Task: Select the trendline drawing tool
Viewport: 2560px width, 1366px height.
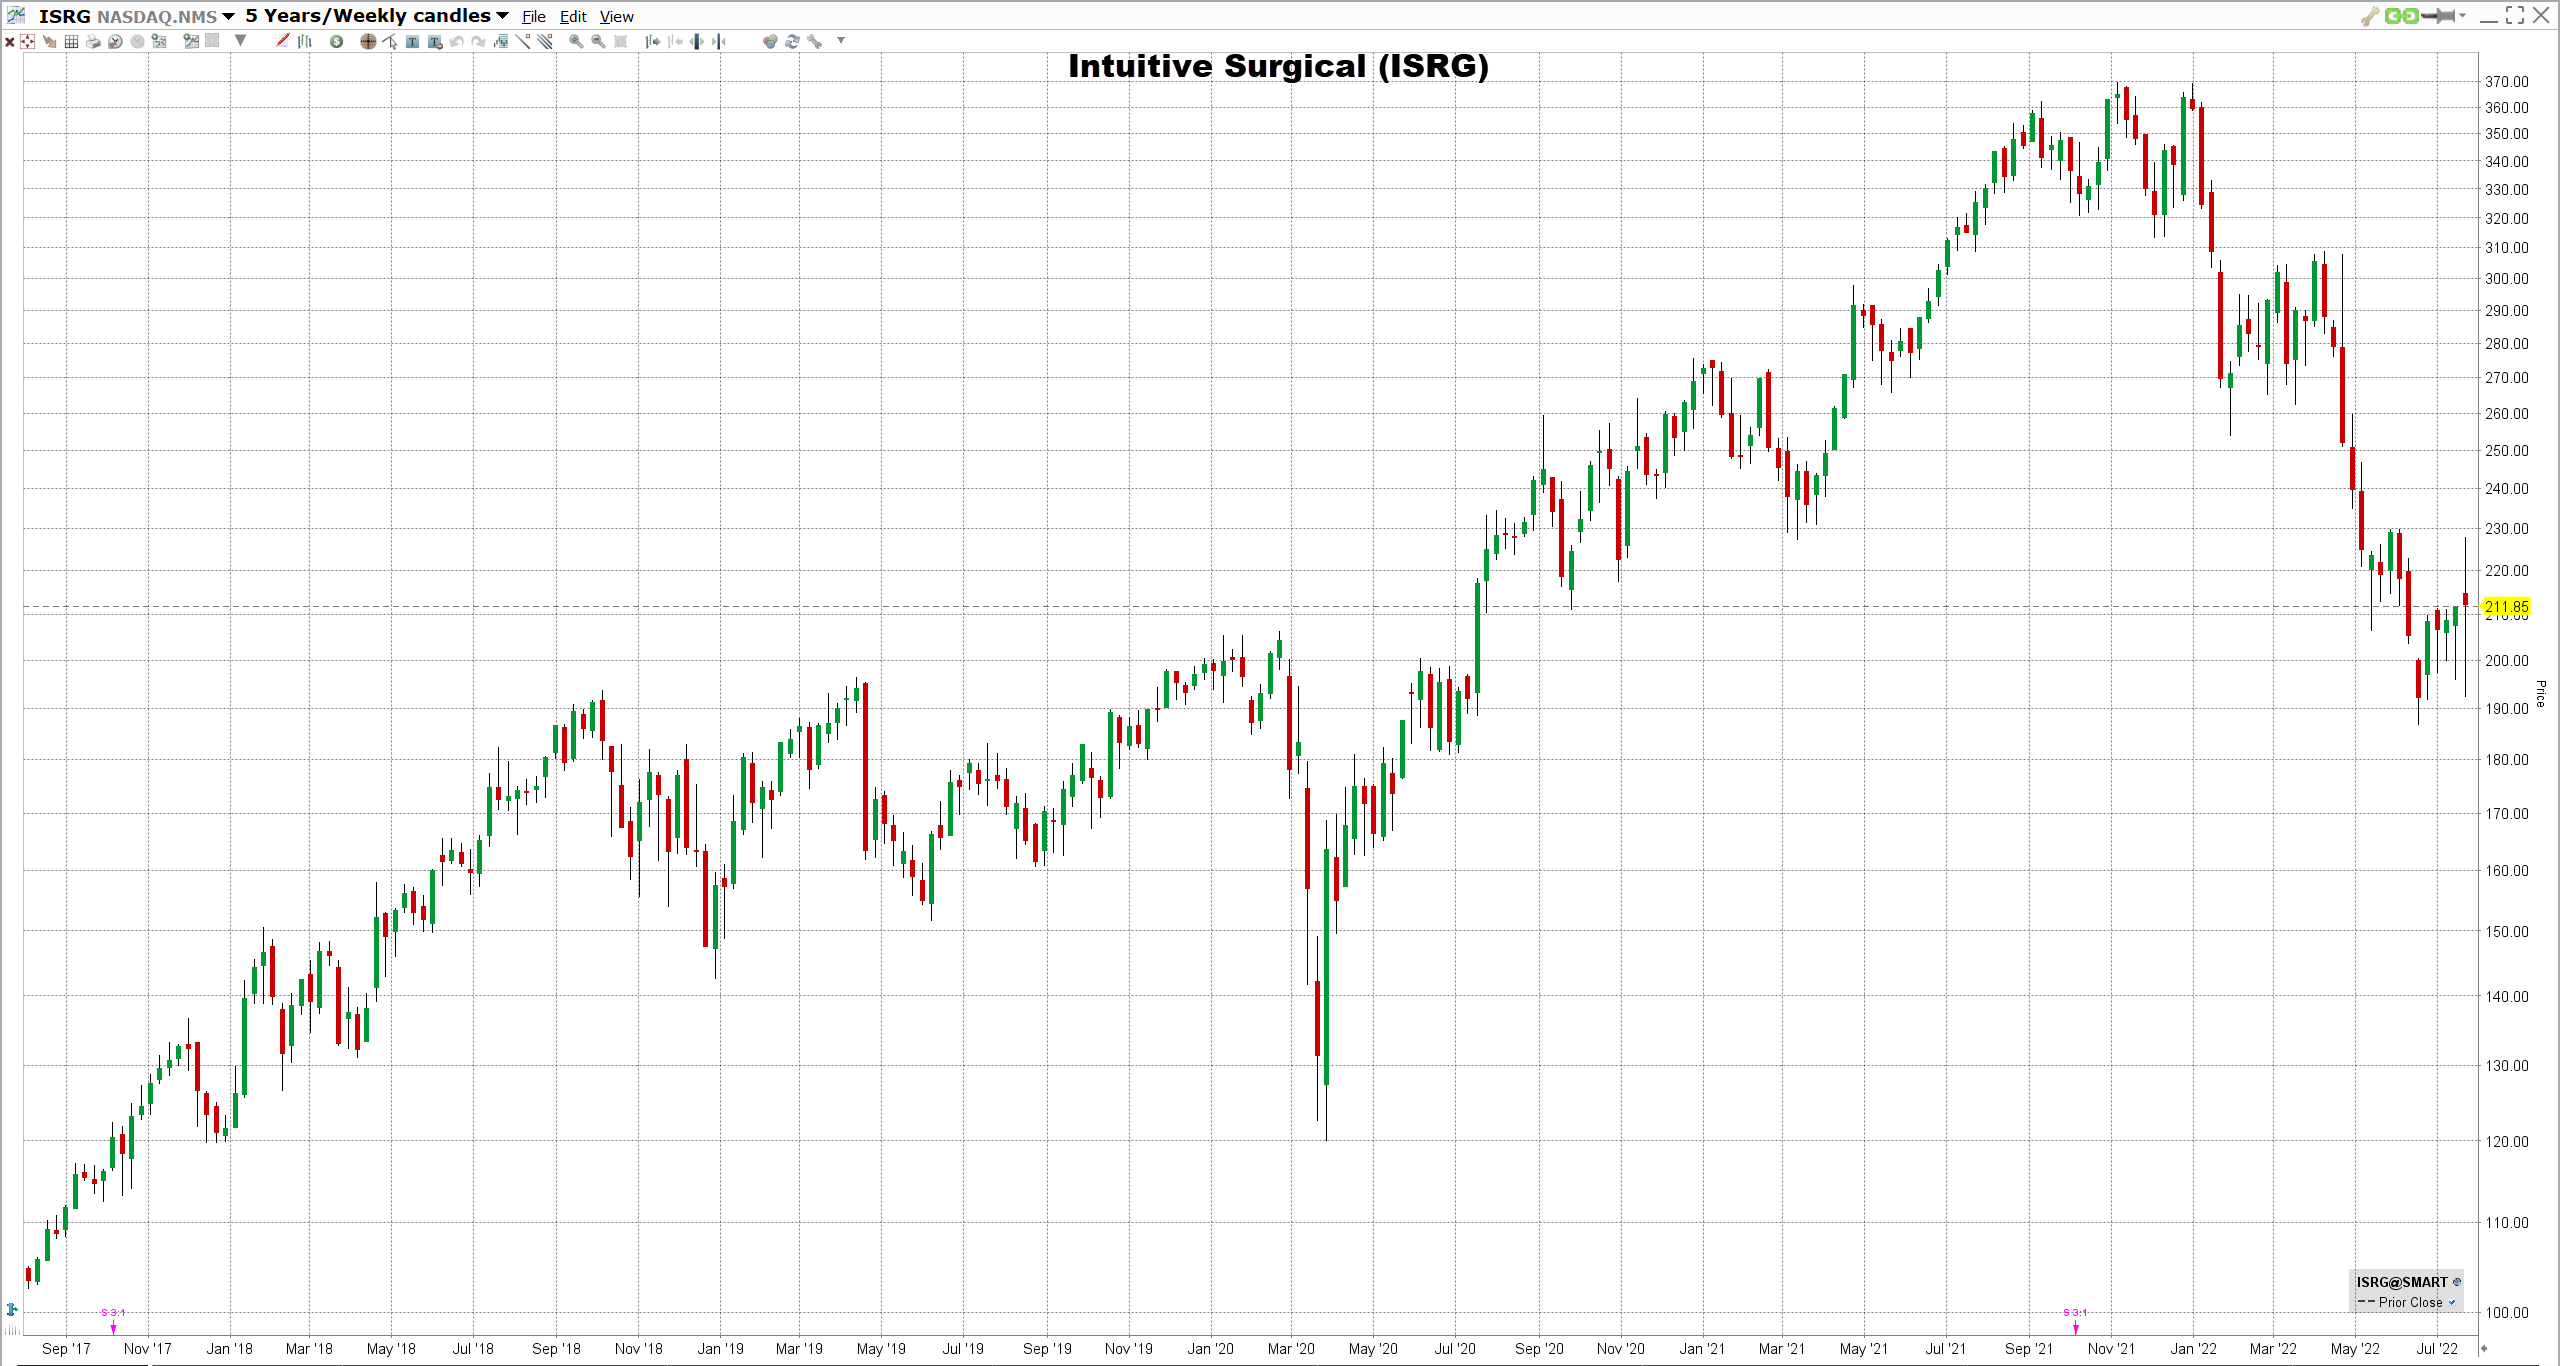Action: tap(523, 41)
